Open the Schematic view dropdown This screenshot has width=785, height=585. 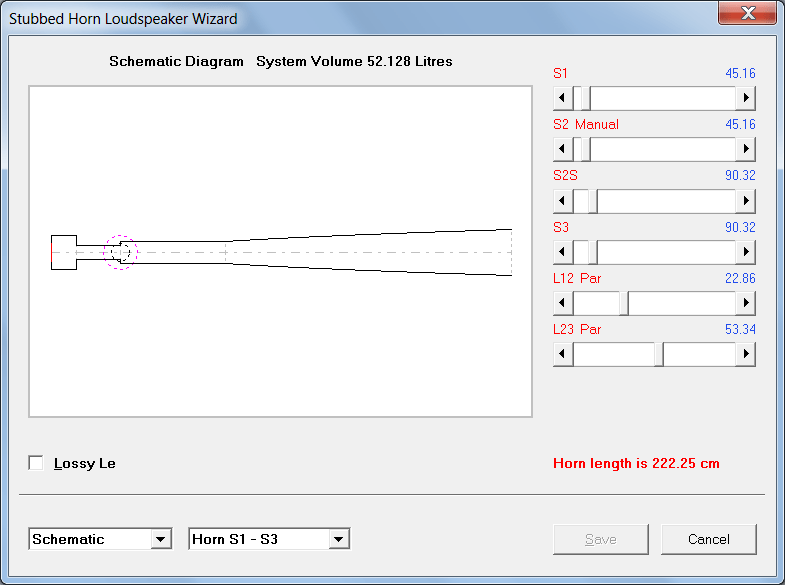160,539
